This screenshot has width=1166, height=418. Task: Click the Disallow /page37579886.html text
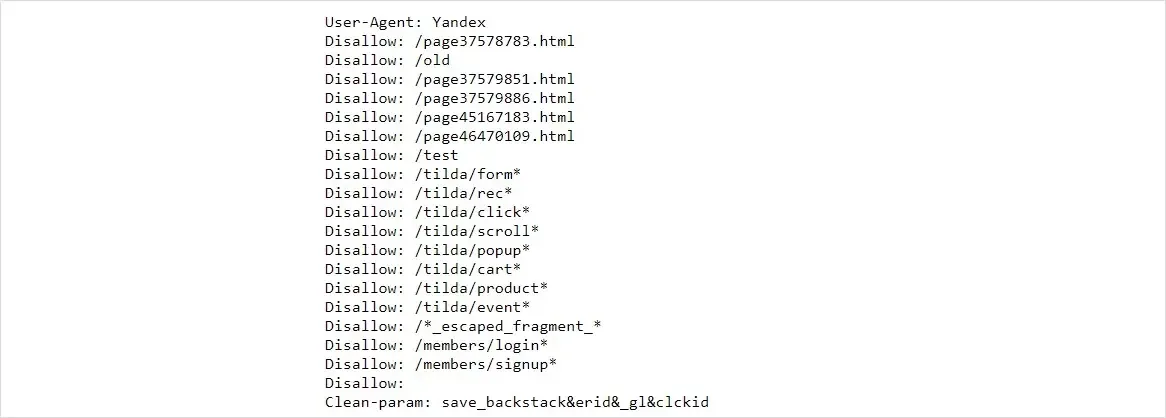coord(449,98)
